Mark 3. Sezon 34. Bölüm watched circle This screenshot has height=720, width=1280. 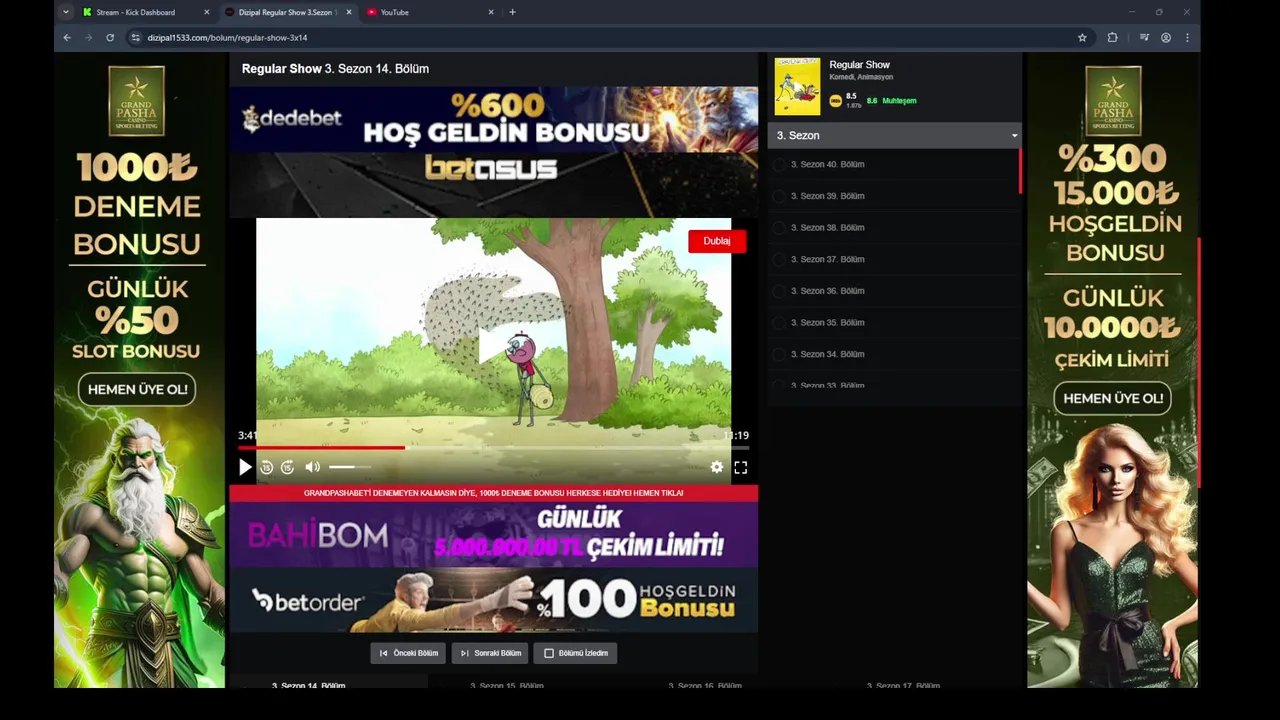pos(779,354)
